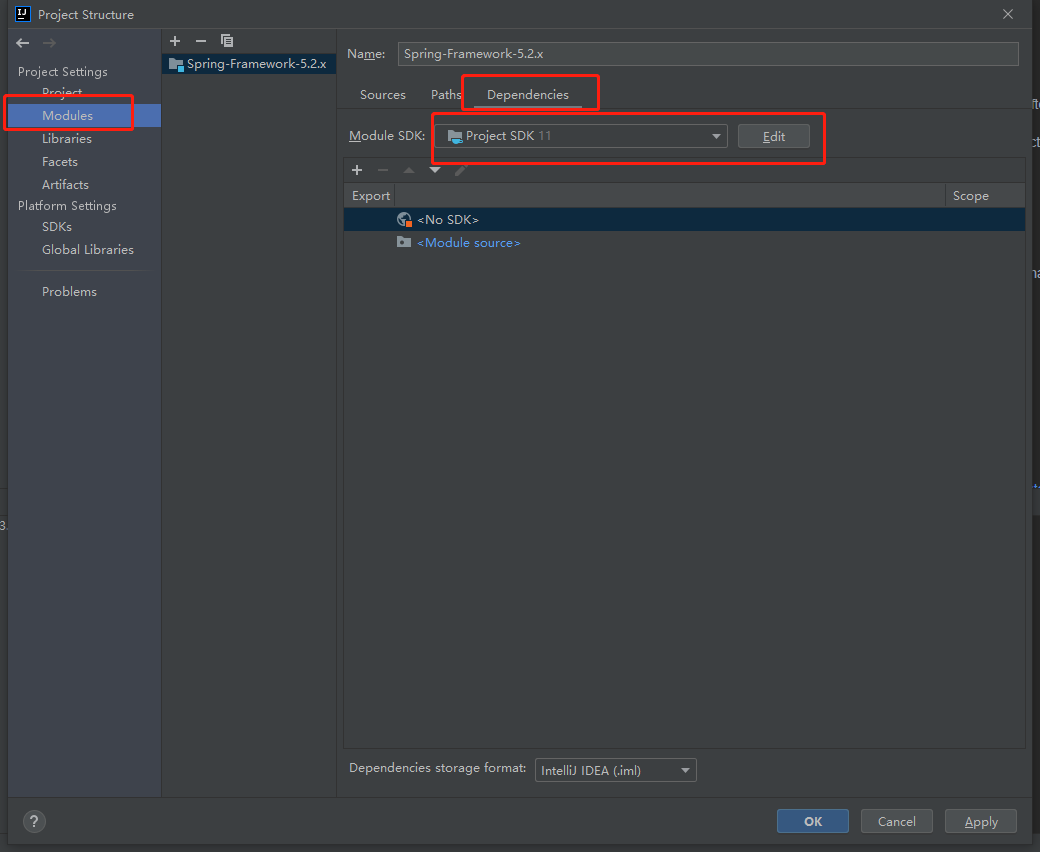Click into the module Name field

pyautogui.click(x=708, y=54)
